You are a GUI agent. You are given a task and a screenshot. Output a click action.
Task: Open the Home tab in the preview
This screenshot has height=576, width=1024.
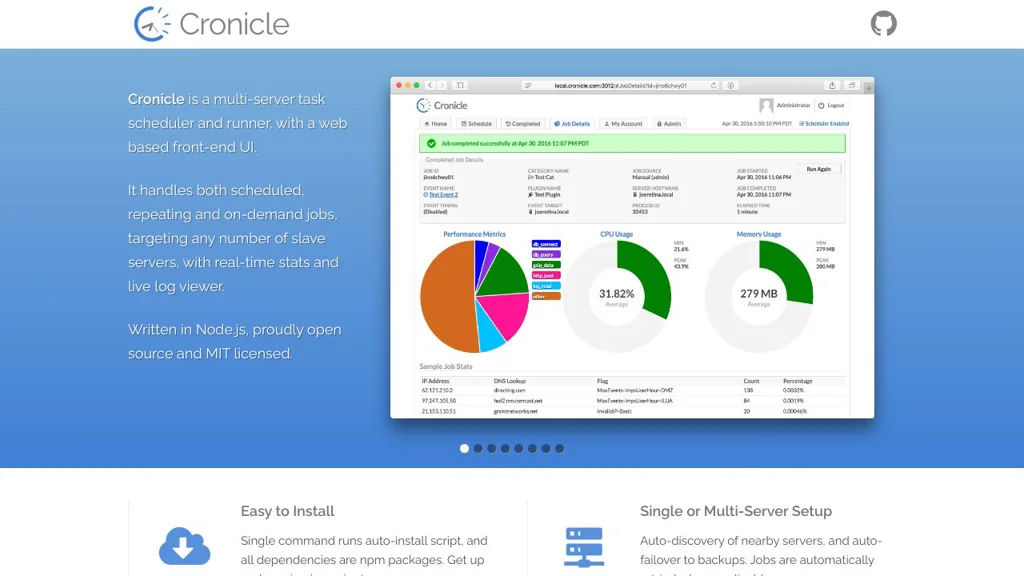[436, 123]
